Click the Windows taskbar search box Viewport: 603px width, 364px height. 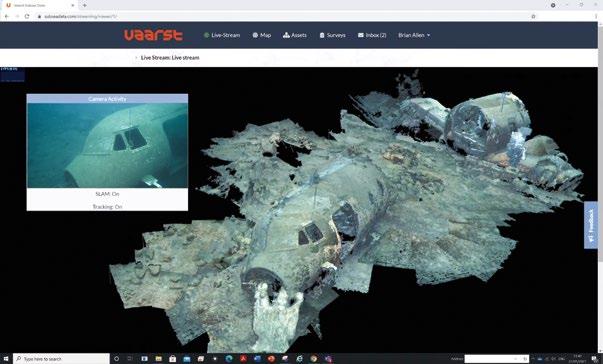[x=62, y=359]
